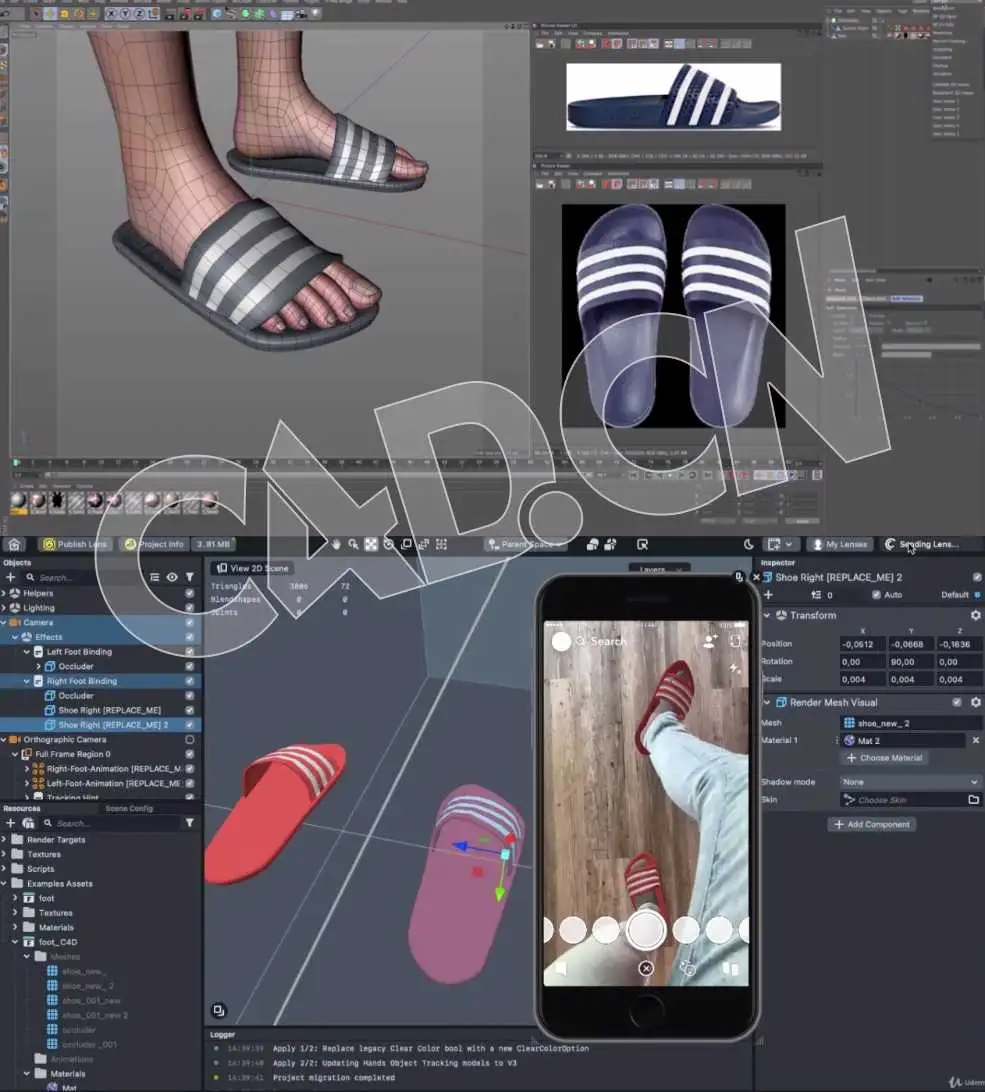Toggle the eye icon in Objects panel header
Viewport: 985px width, 1092px height.
pyautogui.click(x=172, y=577)
